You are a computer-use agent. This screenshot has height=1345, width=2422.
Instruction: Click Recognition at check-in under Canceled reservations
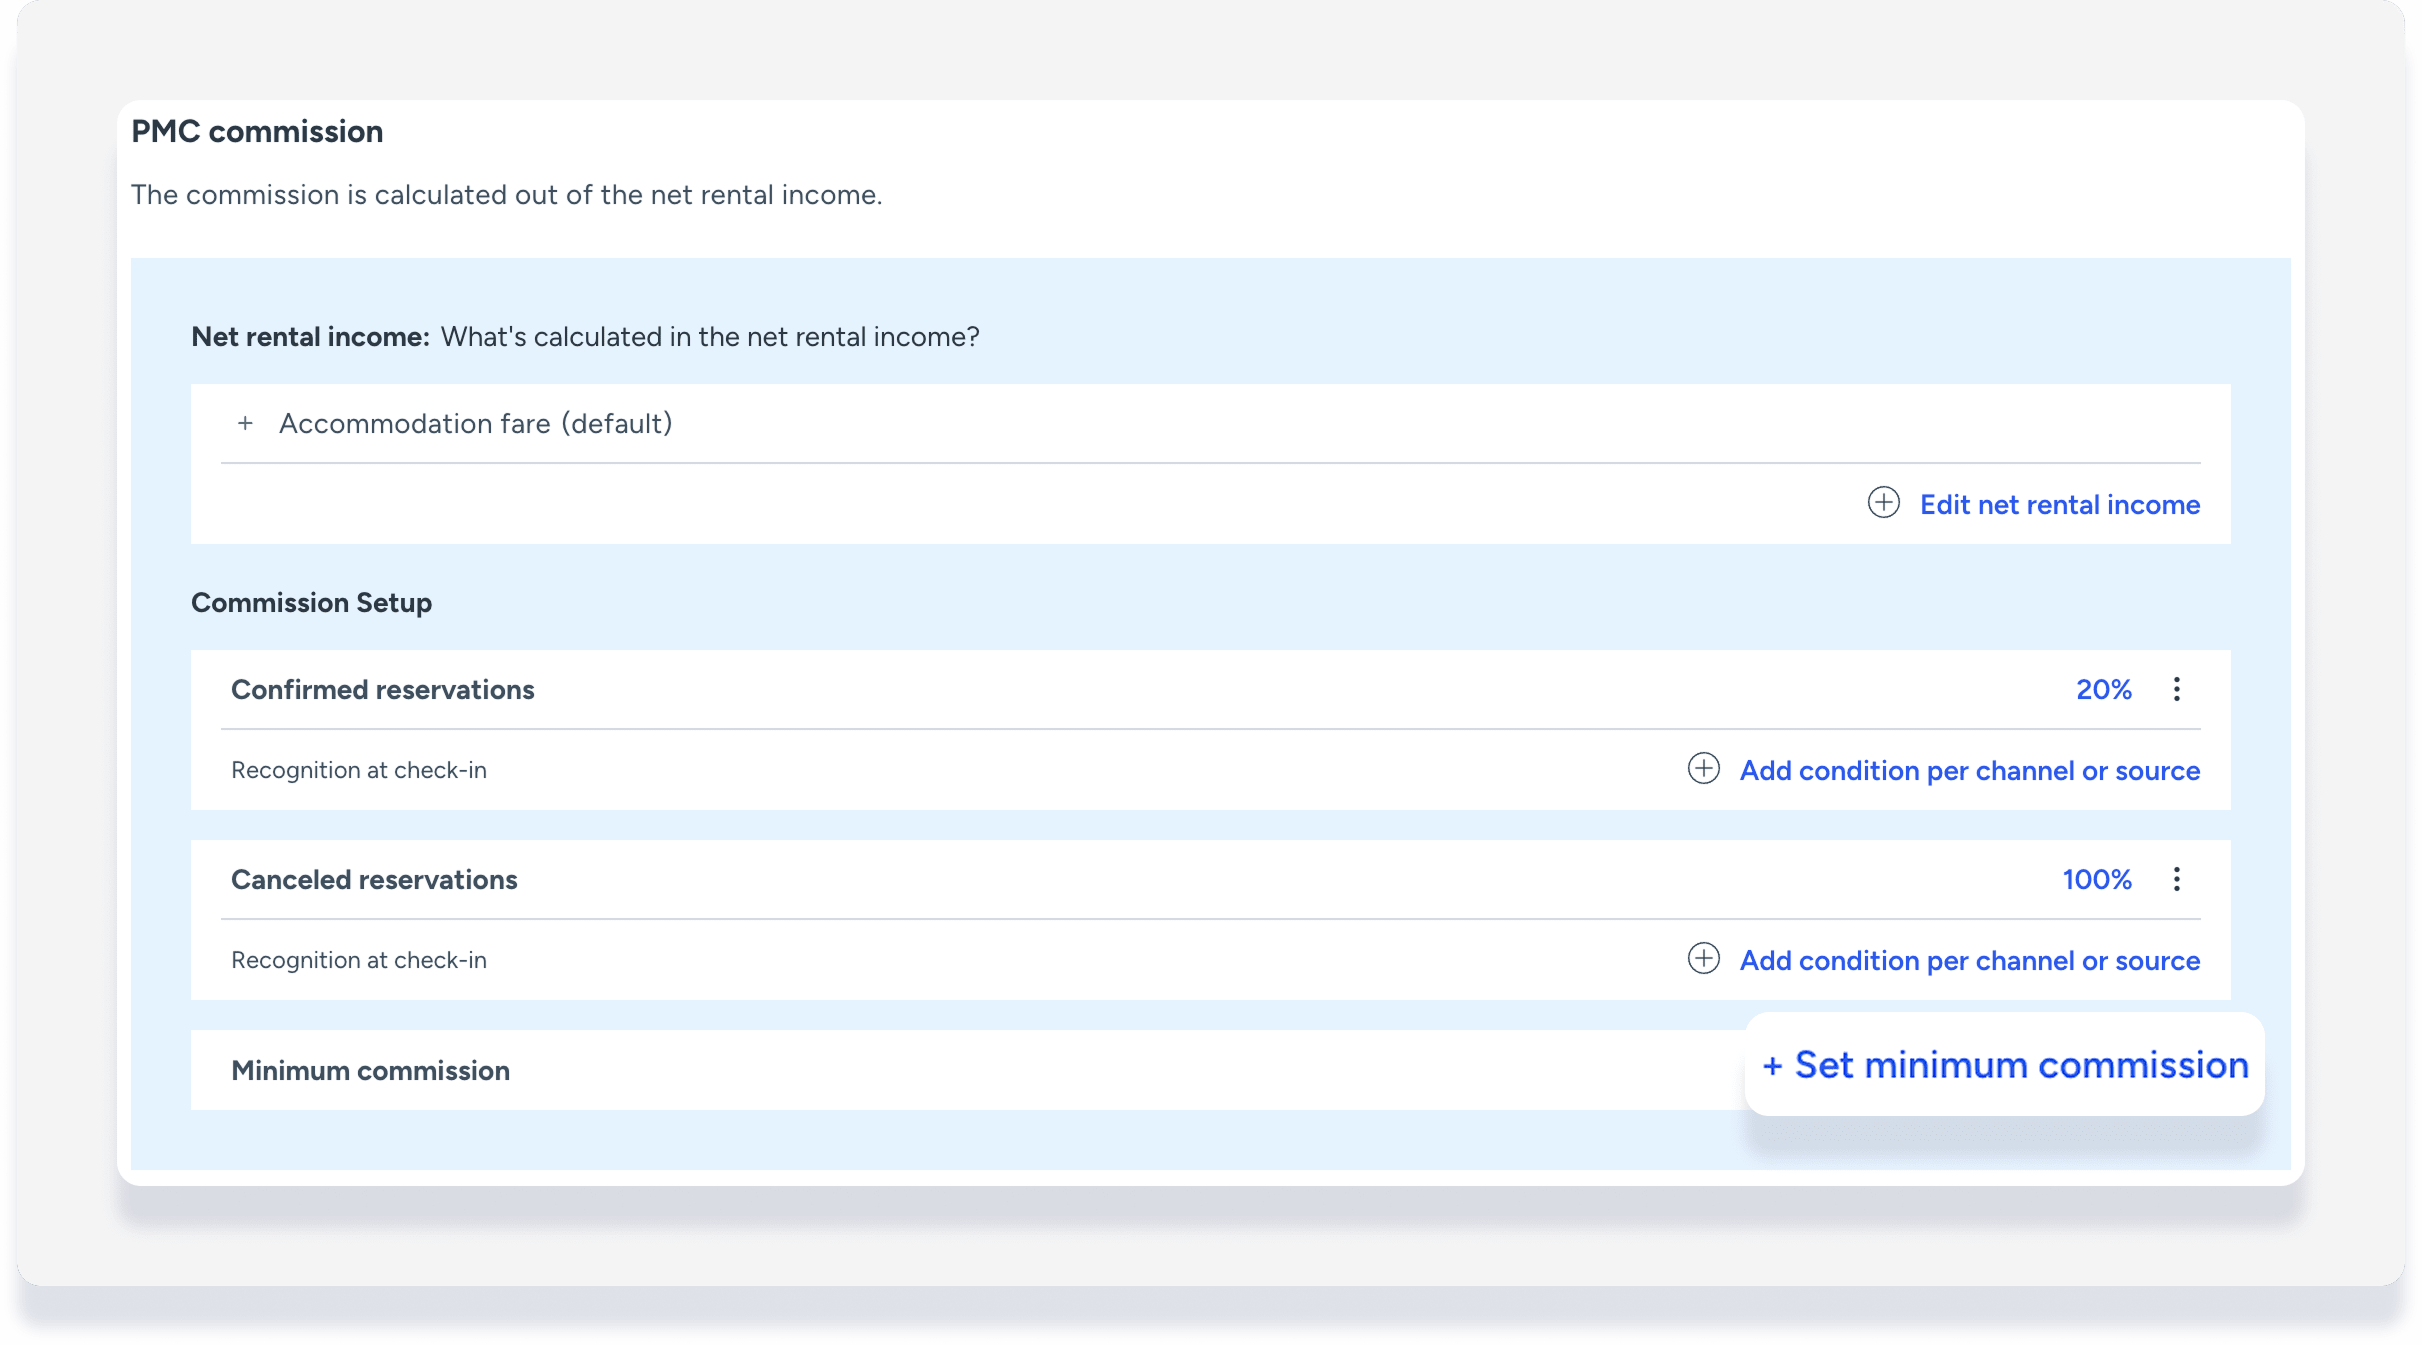[x=358, y=960]
